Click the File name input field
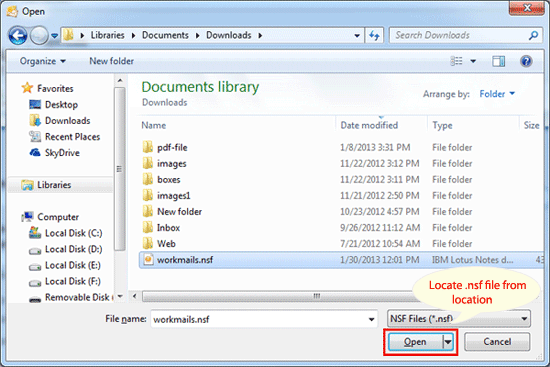This screenshot has width=550, height=367. (264, 319)
